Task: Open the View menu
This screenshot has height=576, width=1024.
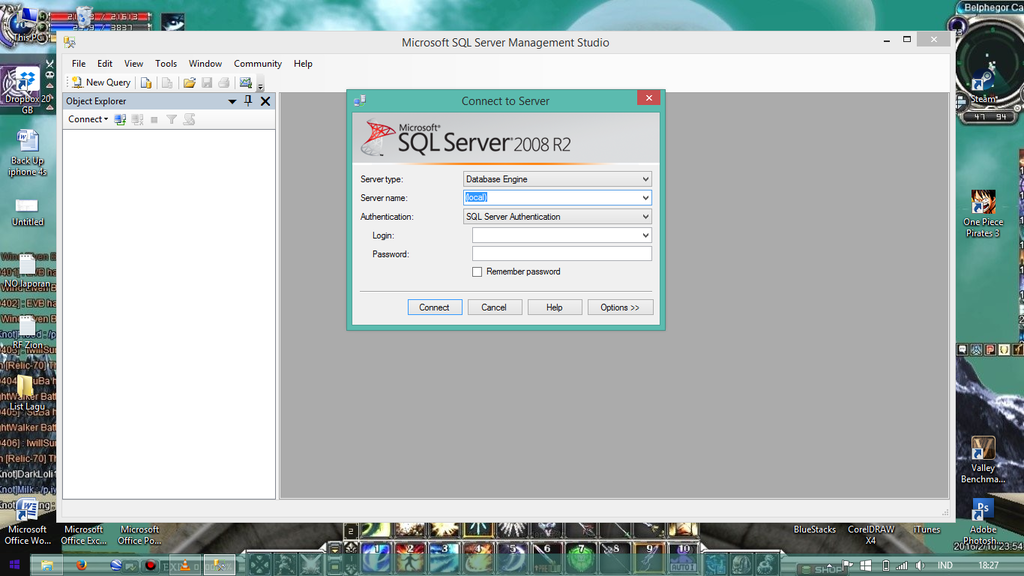Action: coord(133,63)
